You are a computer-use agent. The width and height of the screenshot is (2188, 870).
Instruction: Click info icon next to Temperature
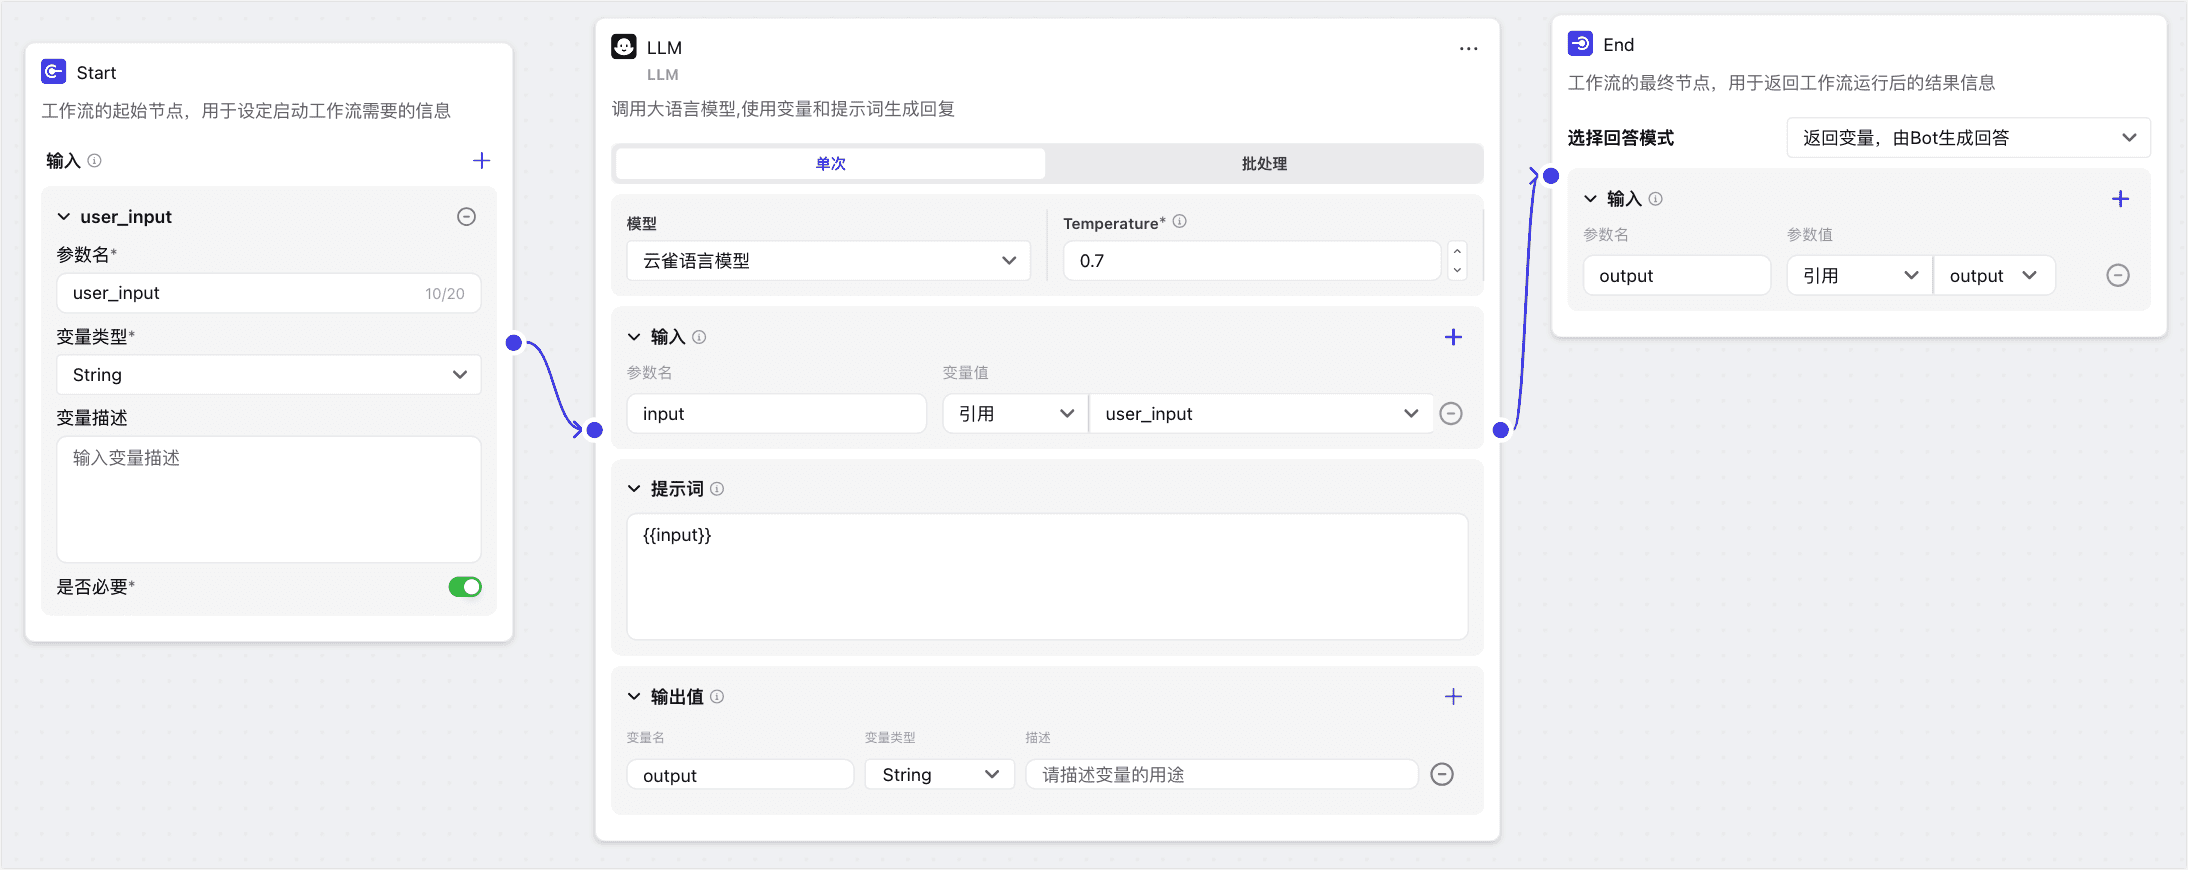point(1179,222)
